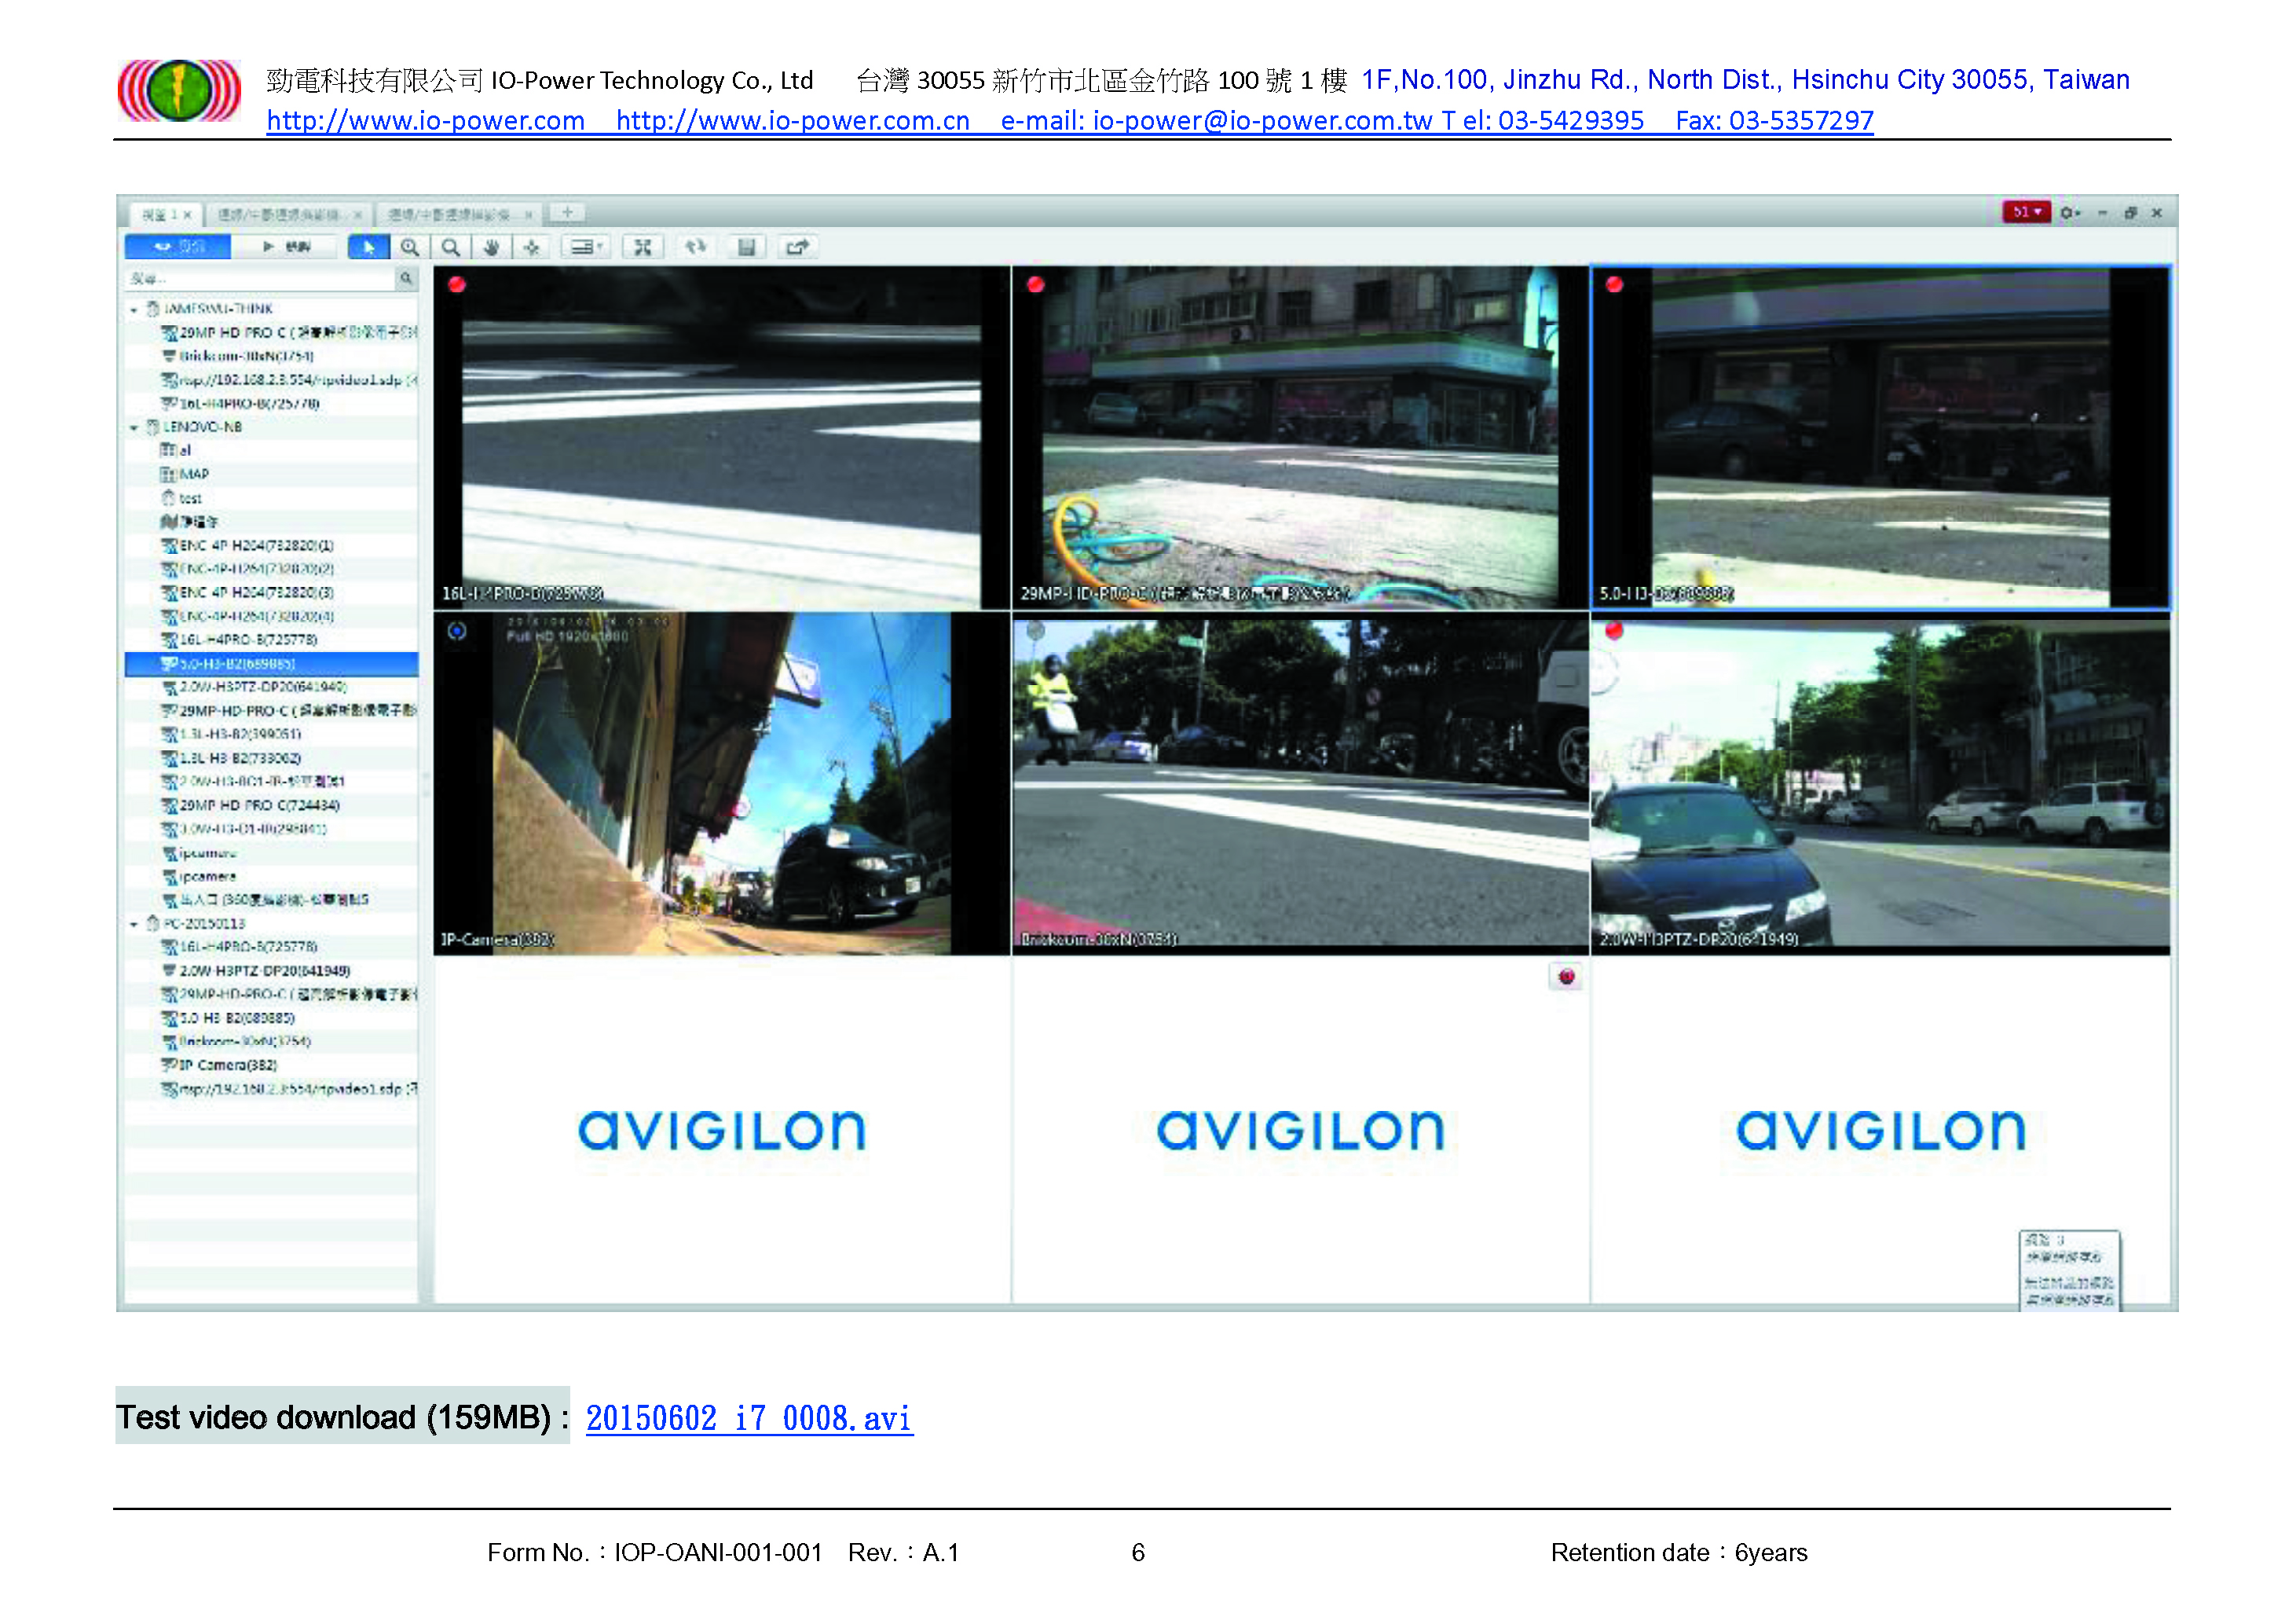Toggle the full screen view icon
Screen dimensions: 2296x1624
[x=643, y=247]
